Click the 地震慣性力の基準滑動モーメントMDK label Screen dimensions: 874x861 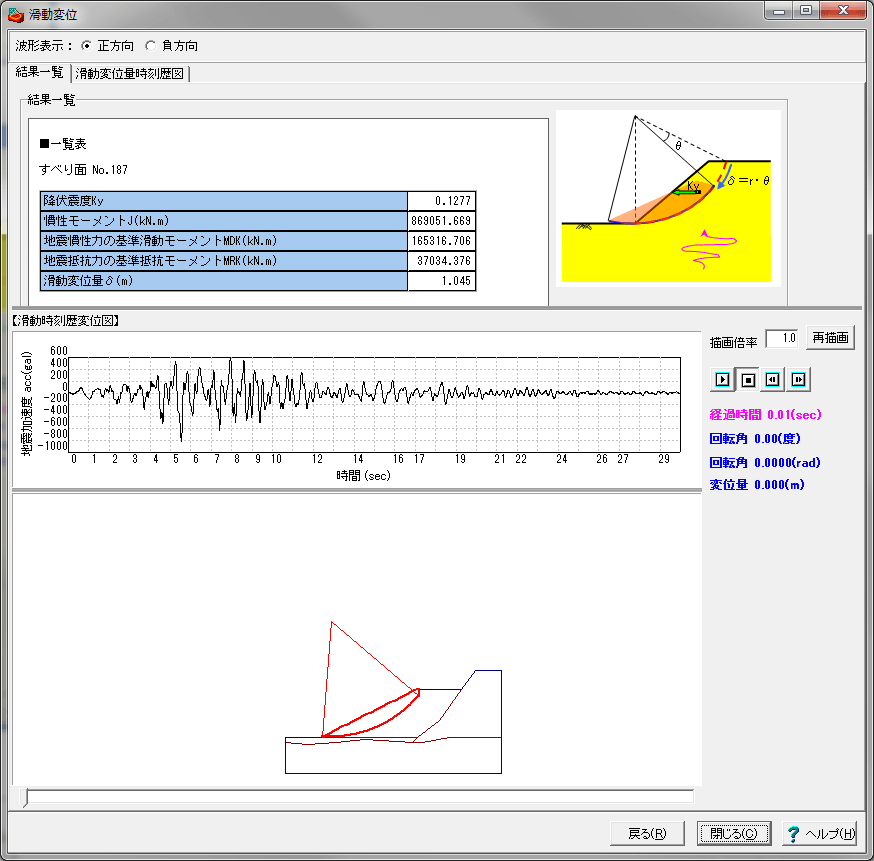(x=224, y=241)
